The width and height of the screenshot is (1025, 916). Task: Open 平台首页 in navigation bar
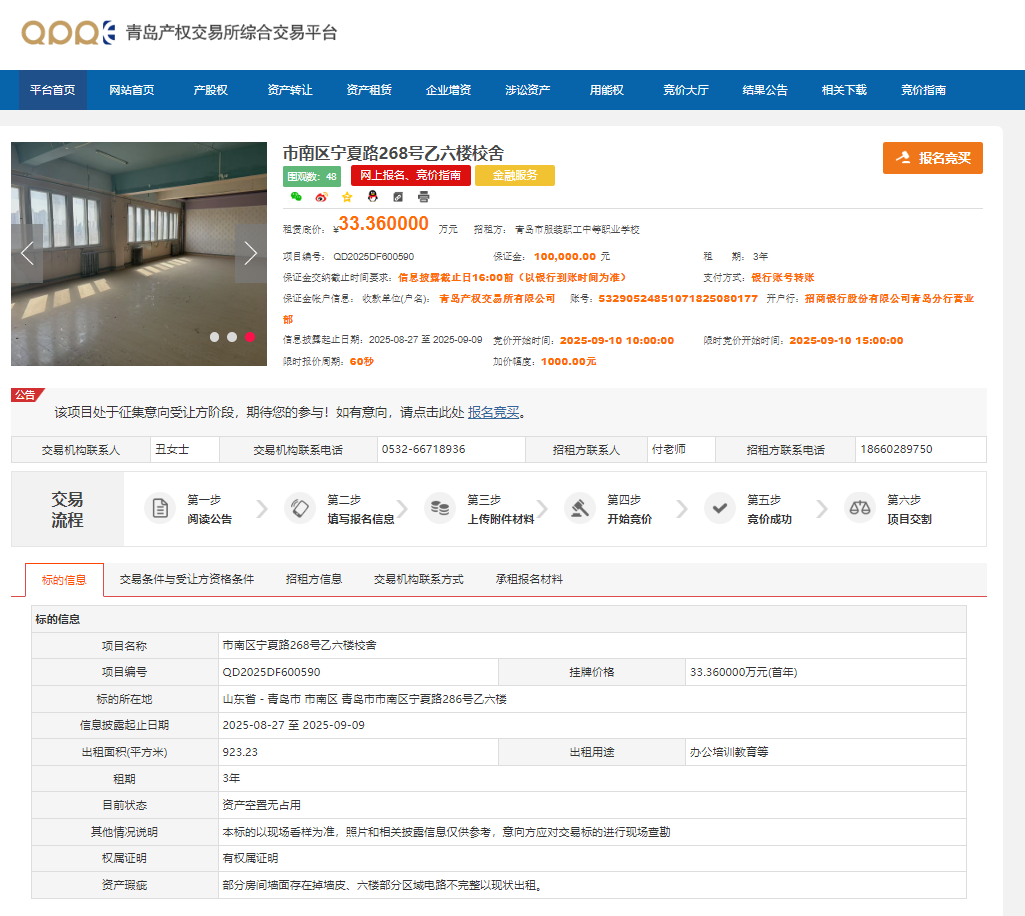(52, 90)
